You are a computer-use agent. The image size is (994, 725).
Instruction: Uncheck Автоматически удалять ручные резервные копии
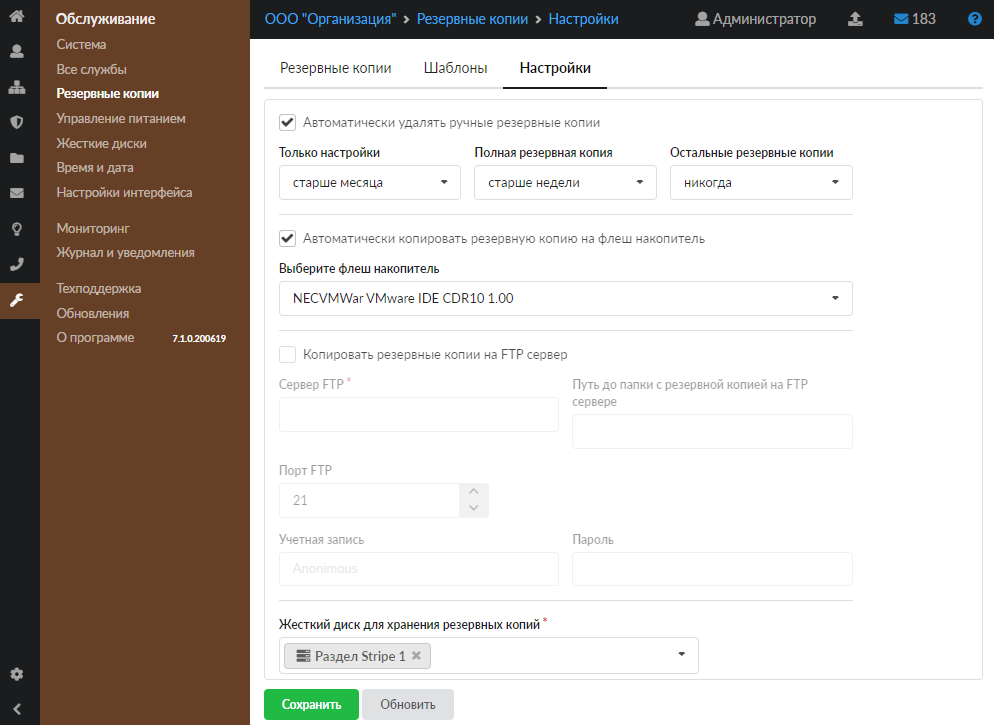point(287,122)
